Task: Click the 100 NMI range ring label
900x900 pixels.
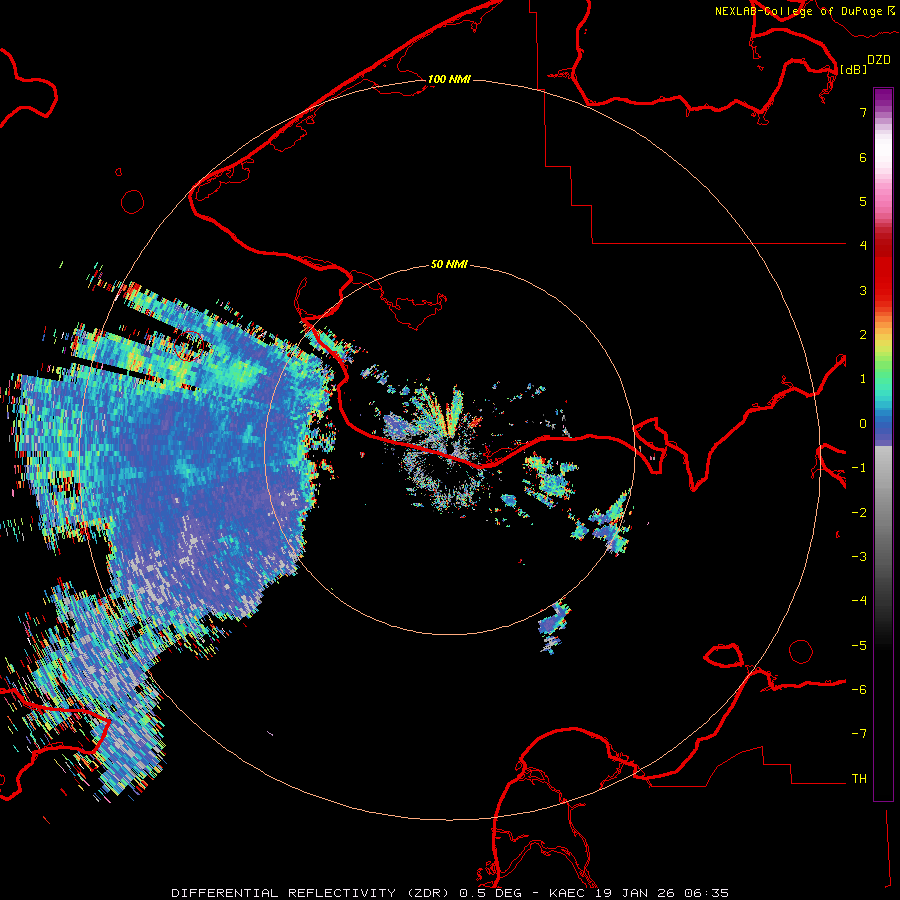Action: click(x=449, y=79)
